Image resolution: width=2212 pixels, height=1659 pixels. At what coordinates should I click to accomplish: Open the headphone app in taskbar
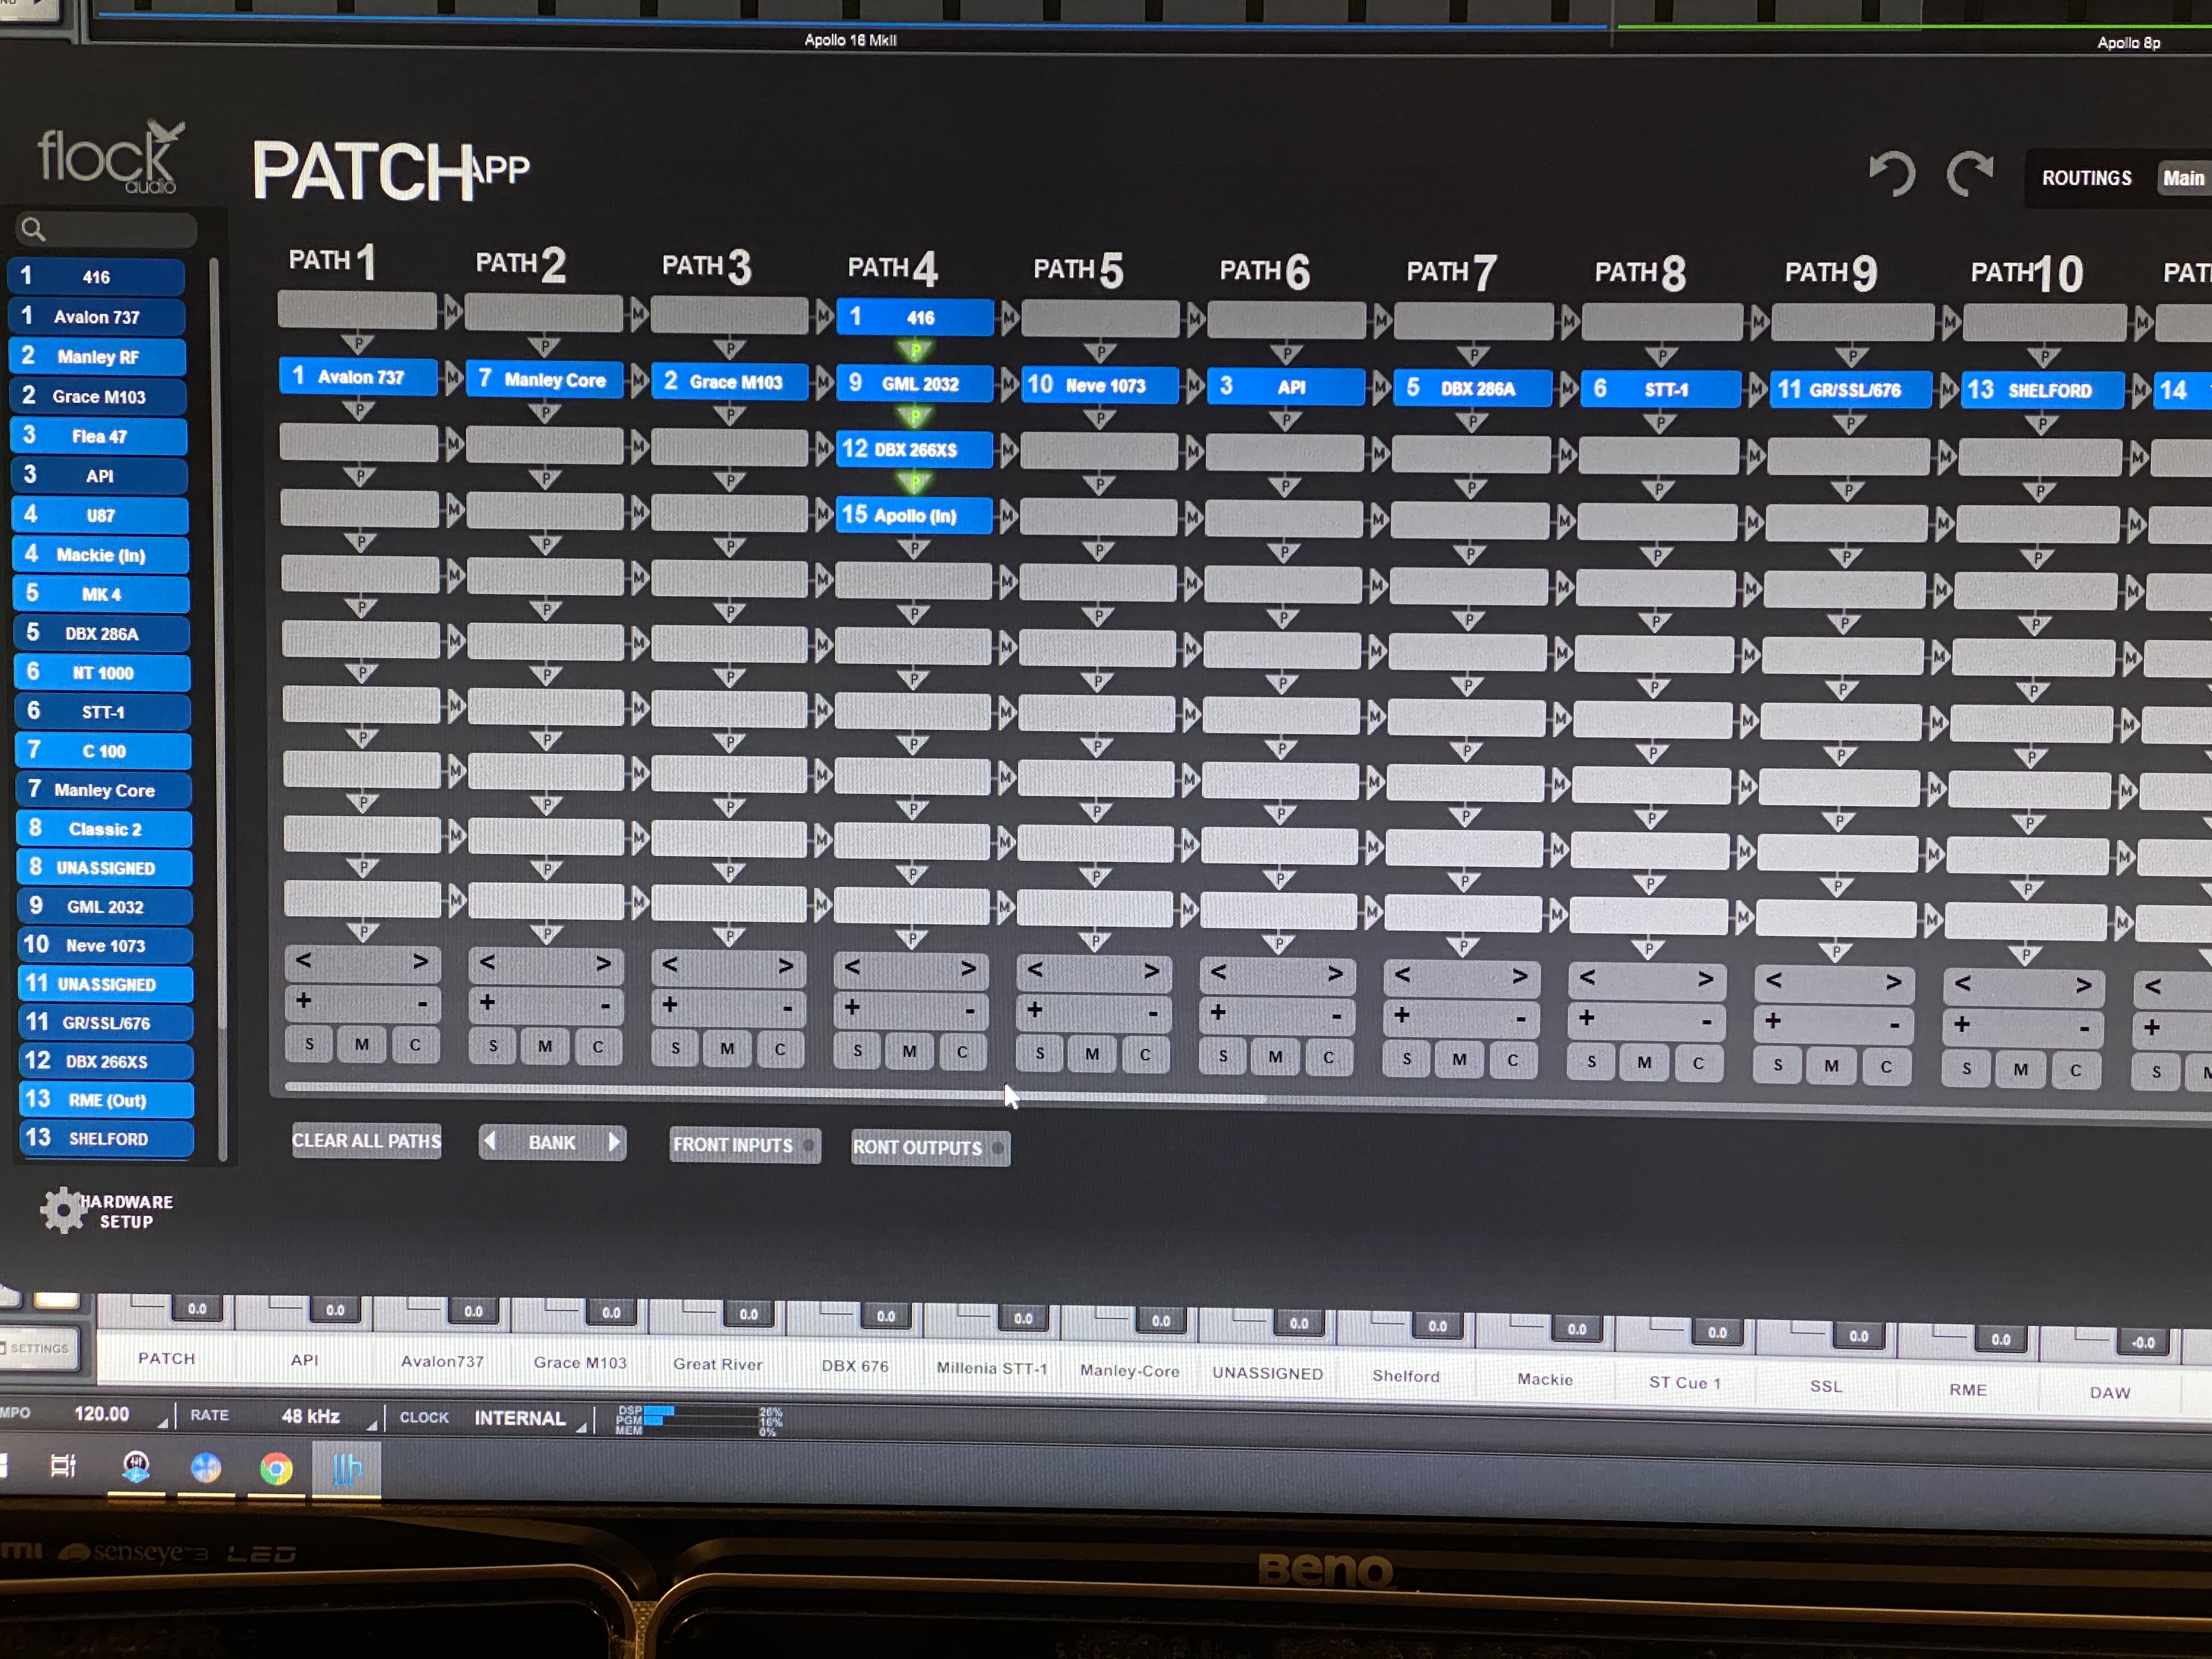[136, 1467]
